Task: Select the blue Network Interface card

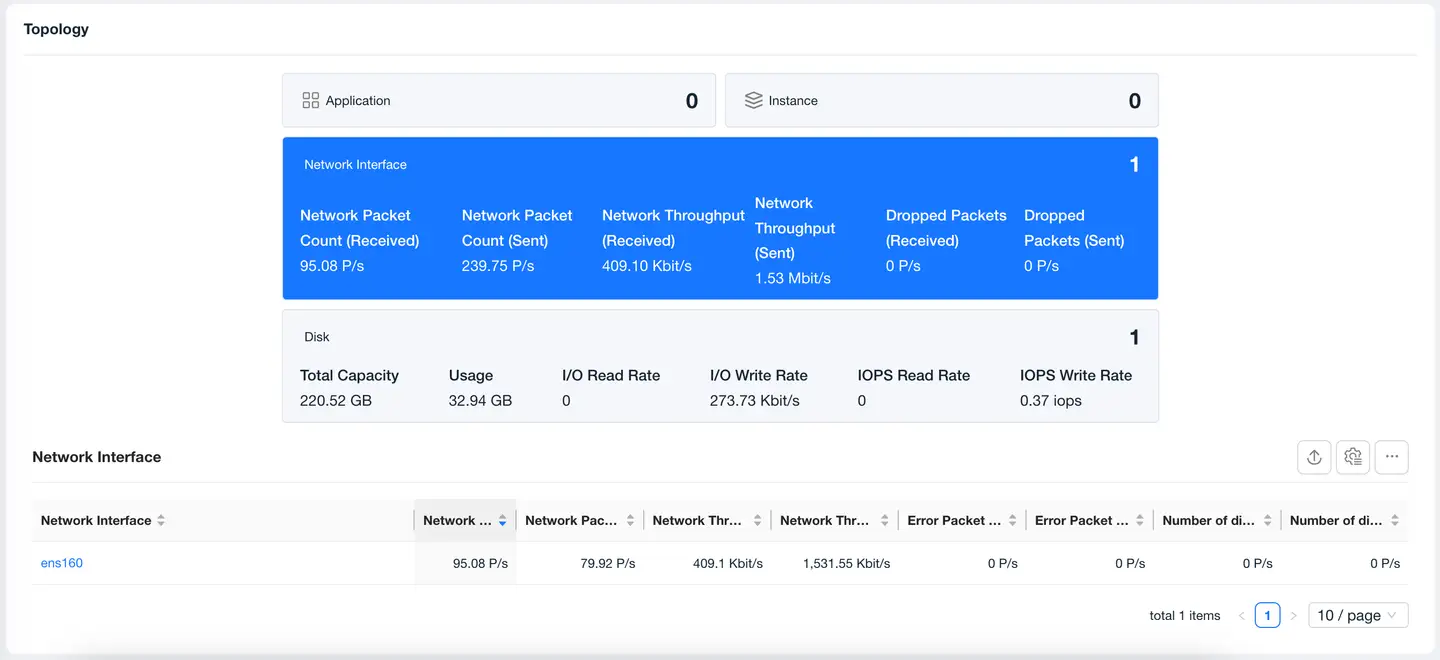Action: pos(720,218)
